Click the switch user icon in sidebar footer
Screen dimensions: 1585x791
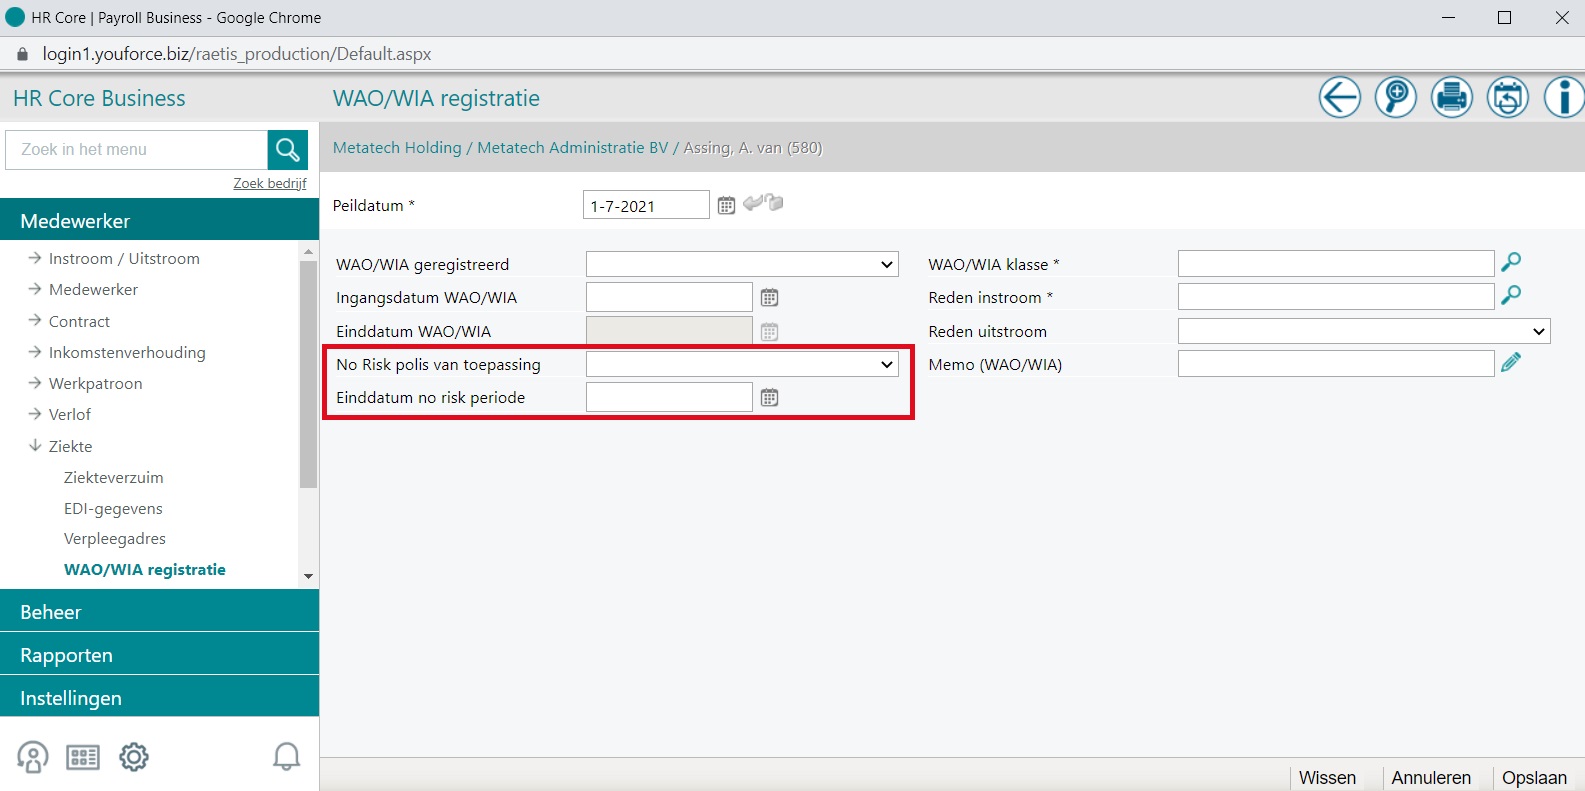coord(33,757)
